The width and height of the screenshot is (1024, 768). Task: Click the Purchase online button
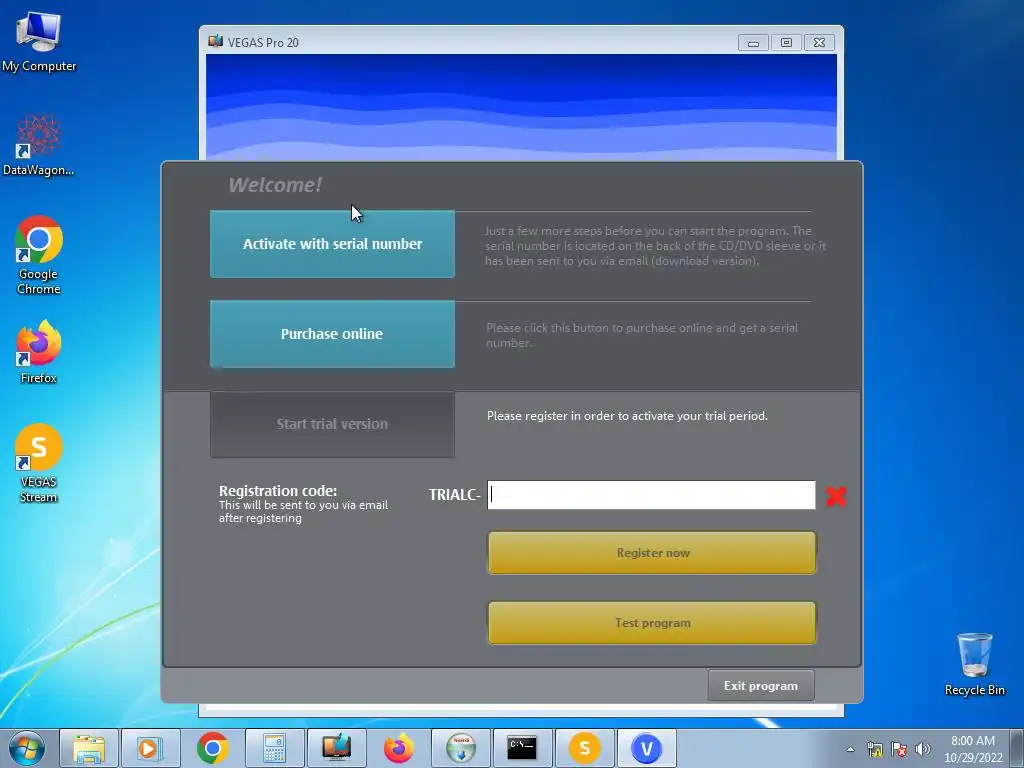[x=332, y=334]
